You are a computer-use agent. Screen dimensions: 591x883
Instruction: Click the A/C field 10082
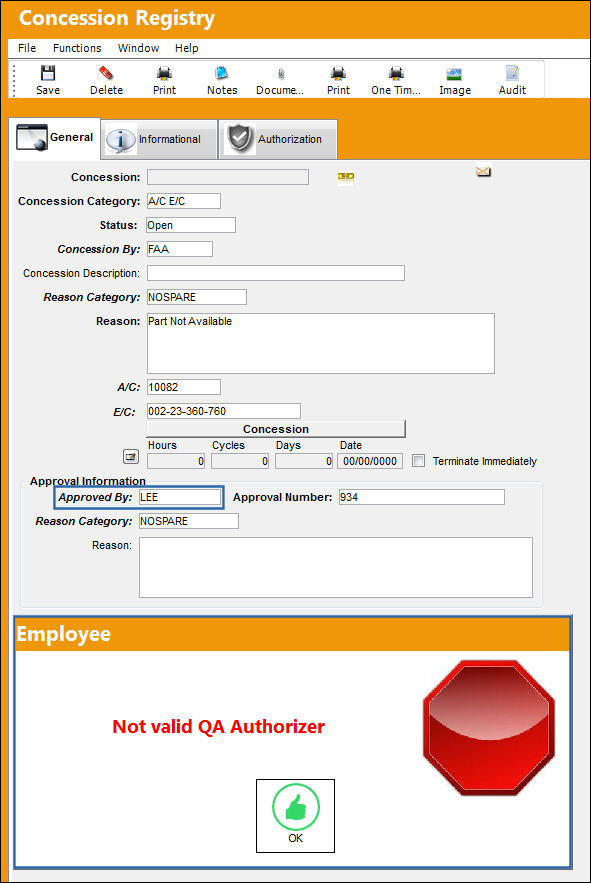click(184, 387)
